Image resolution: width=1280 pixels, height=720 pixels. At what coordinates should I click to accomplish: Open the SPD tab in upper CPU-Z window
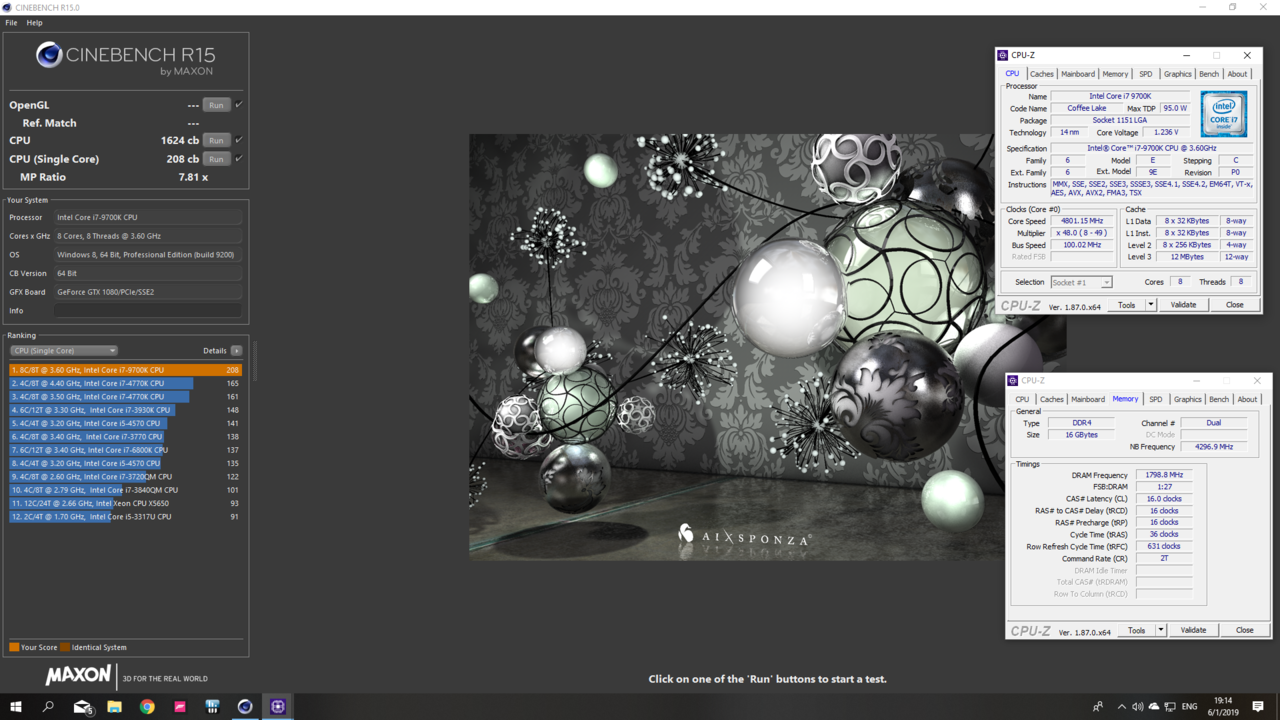coord(1146,74)
